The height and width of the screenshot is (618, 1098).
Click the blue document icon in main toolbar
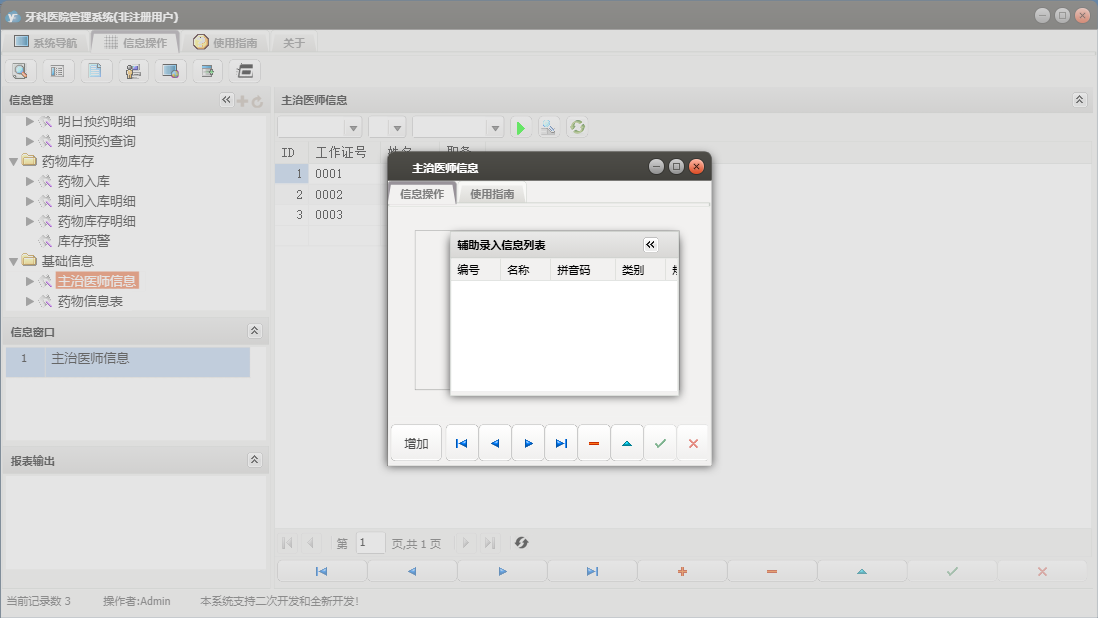pyautogui.click(x=96, y=71)
